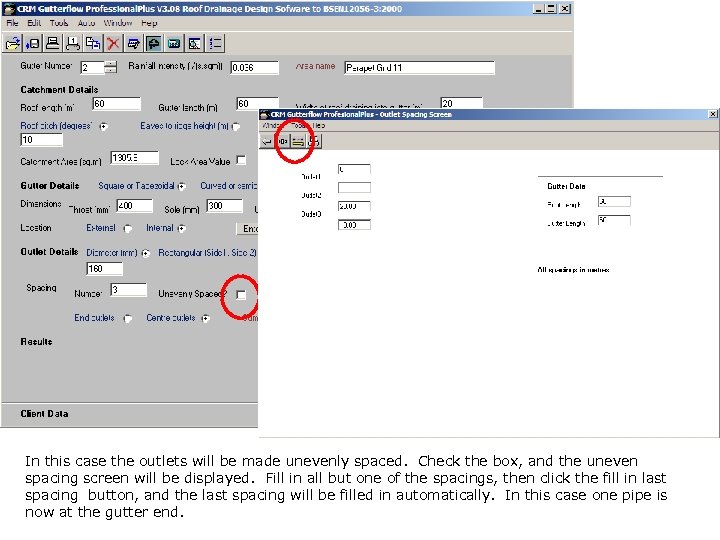Select the outlet Diameter (mm) radio button
720x540 pixels.
click(x=146, y=253)
